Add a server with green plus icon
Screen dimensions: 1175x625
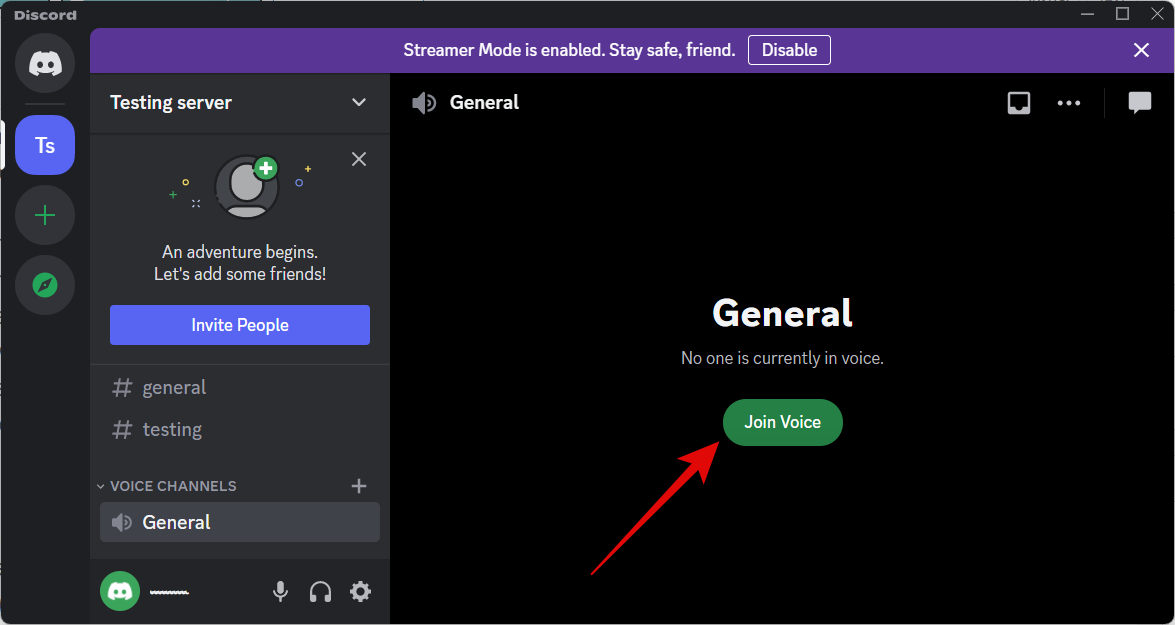pos(45,216)
